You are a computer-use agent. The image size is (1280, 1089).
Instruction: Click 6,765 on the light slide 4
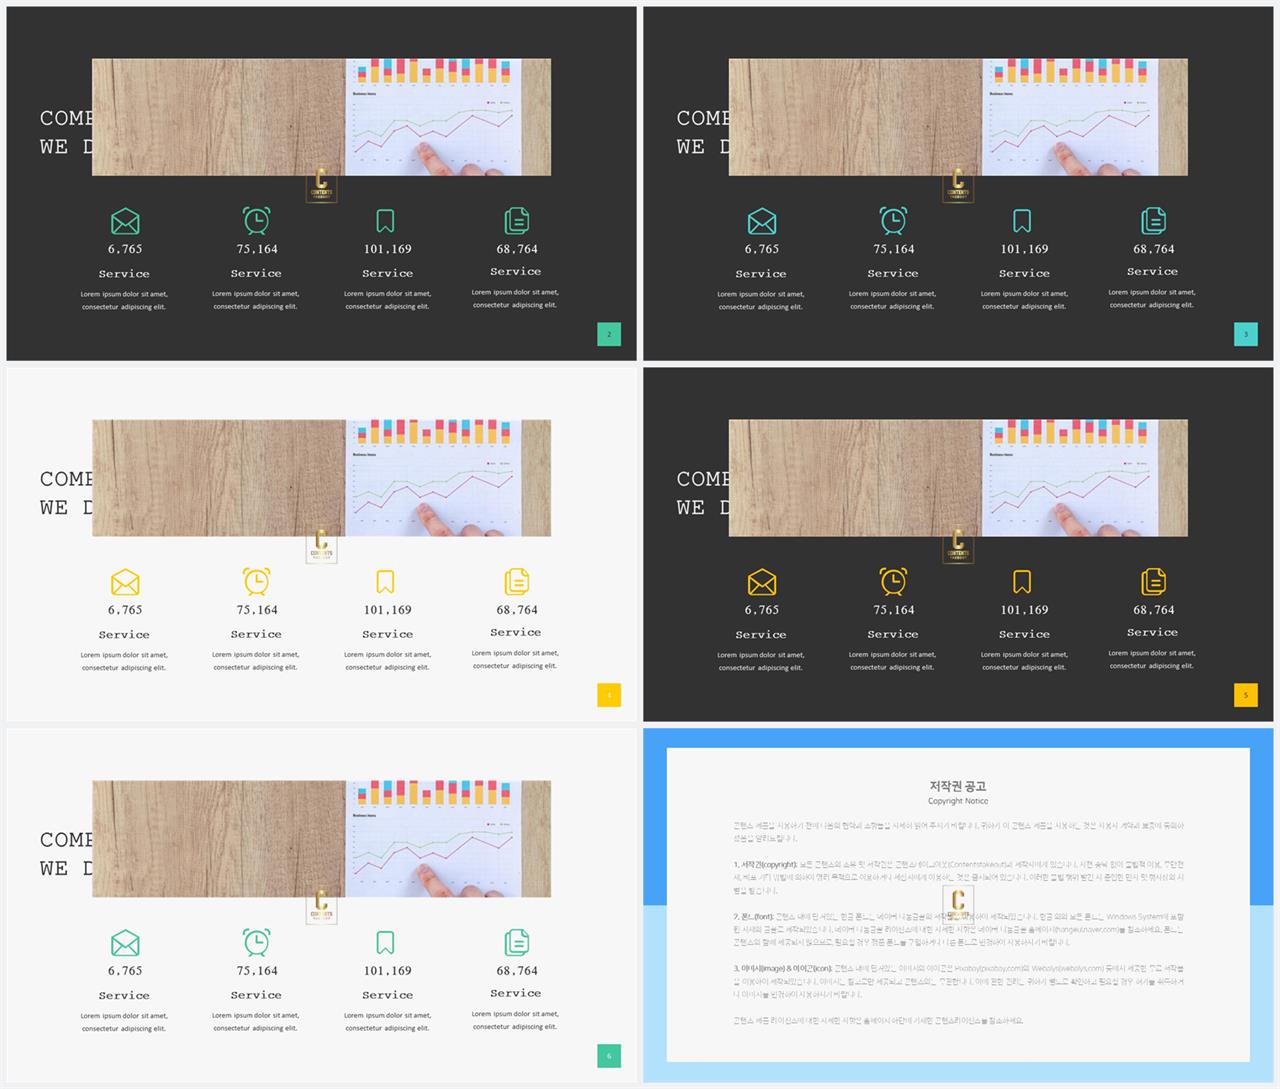click(125, 610)
